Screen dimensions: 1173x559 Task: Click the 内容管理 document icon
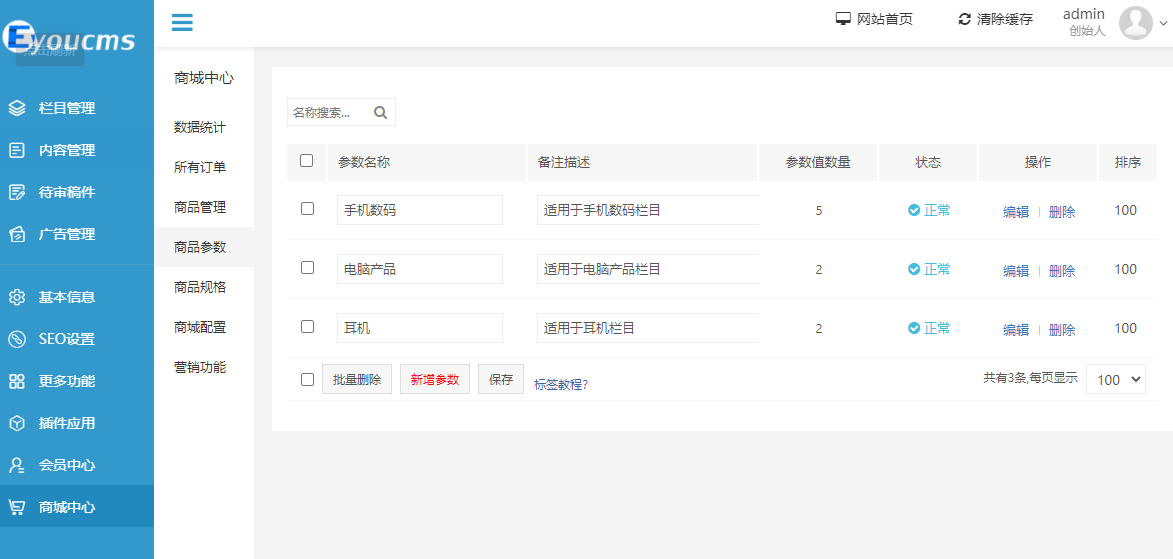(x=17, y=150)
